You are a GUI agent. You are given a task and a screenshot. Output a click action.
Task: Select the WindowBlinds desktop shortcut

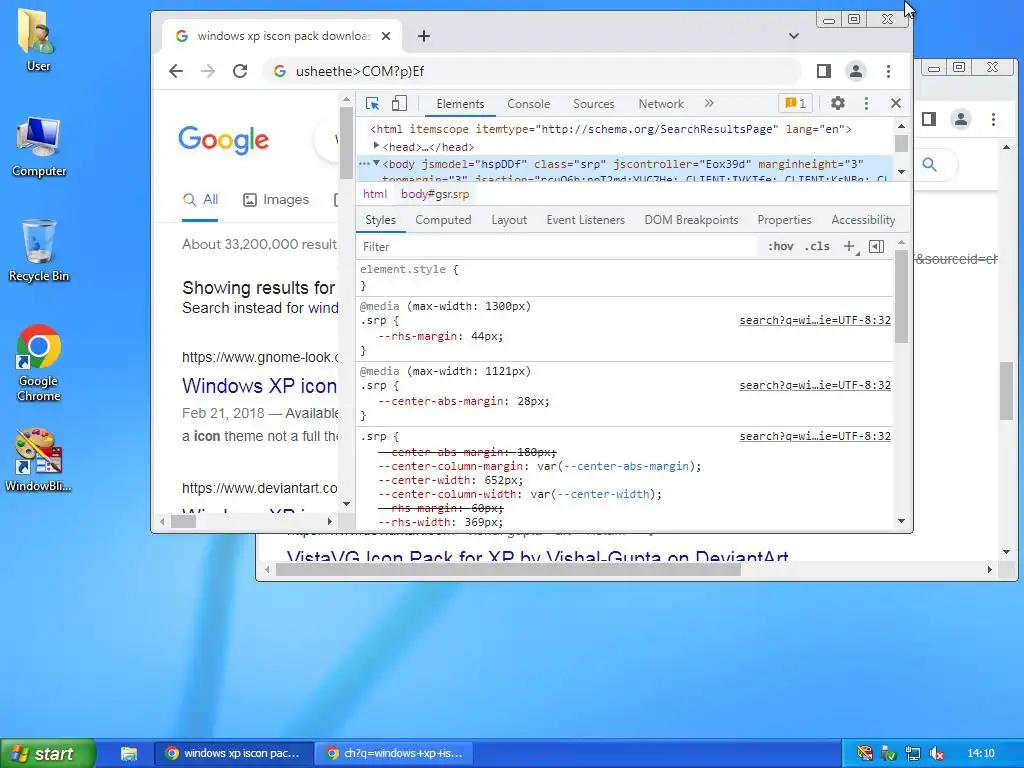tap(38, 460)
